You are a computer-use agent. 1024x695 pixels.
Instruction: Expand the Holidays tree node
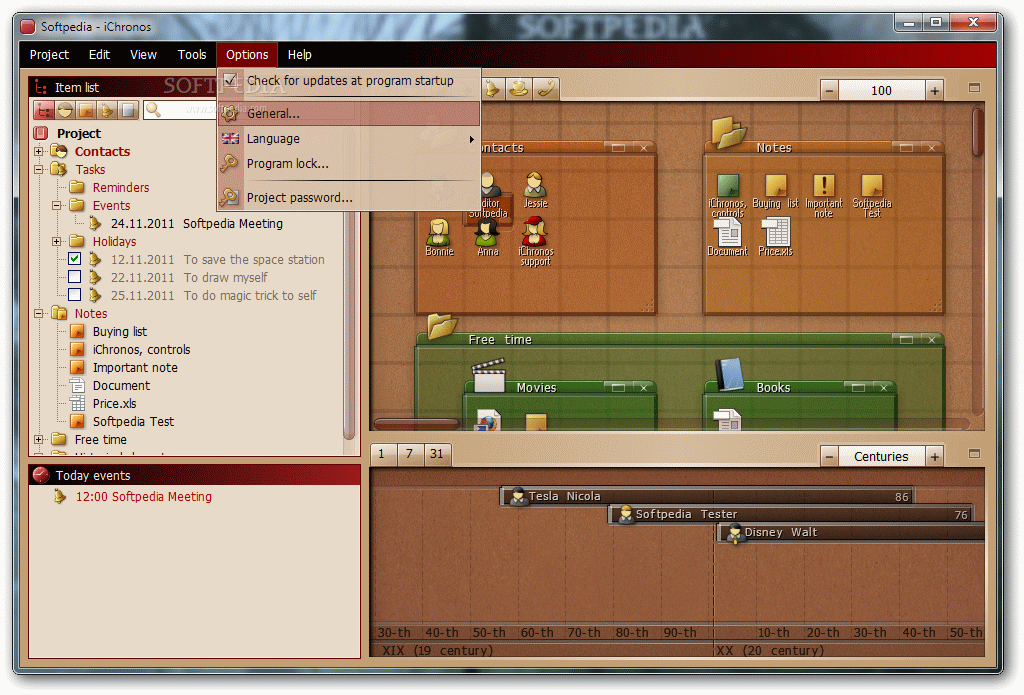point(57,242)
